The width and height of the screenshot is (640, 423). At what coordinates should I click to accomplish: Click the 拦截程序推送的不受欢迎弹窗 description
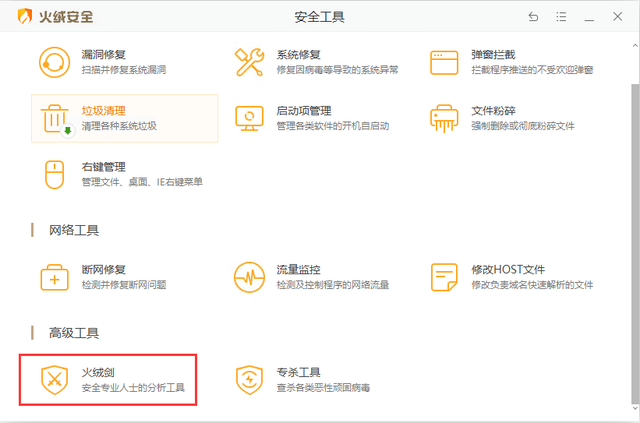(x=532, y=70)
